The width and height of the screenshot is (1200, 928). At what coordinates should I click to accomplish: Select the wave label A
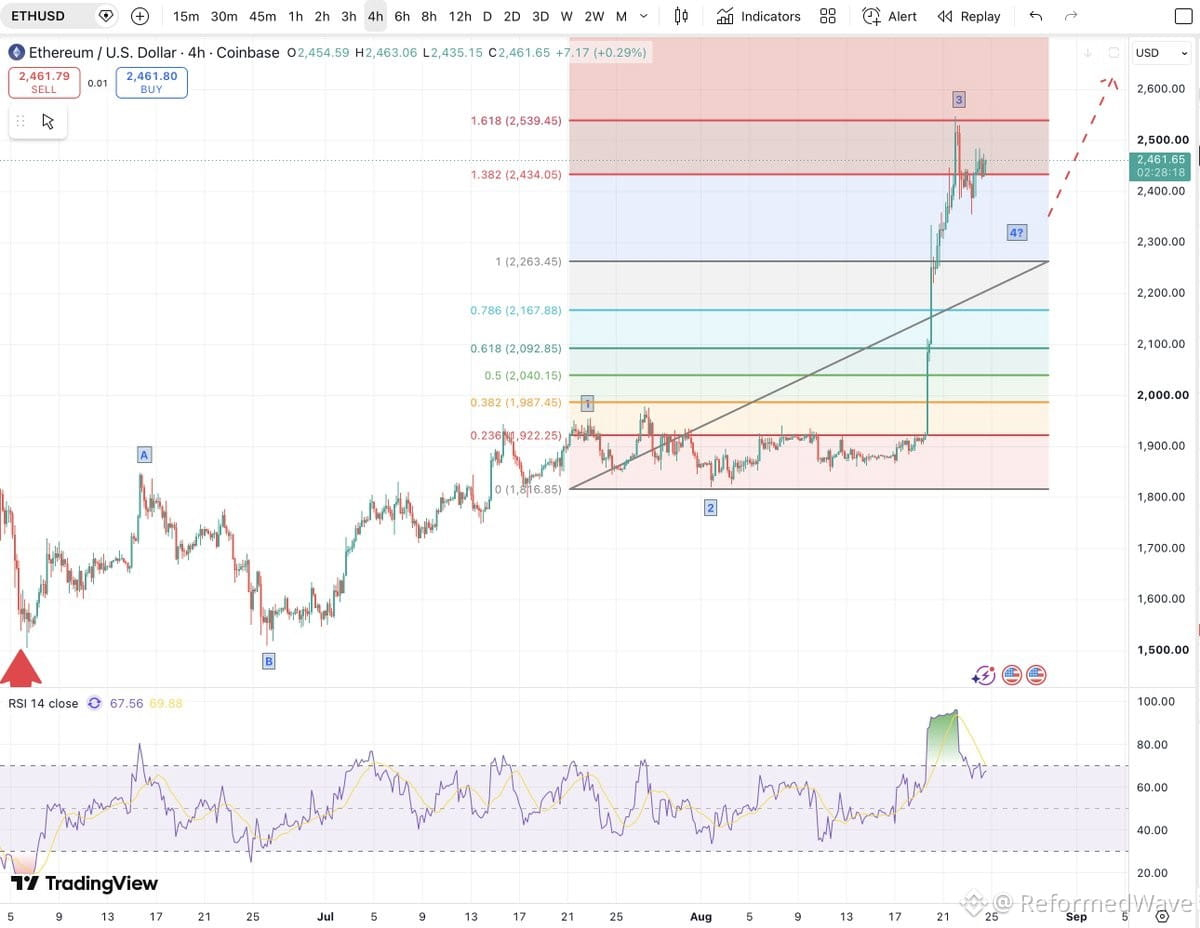coord(144,455)
